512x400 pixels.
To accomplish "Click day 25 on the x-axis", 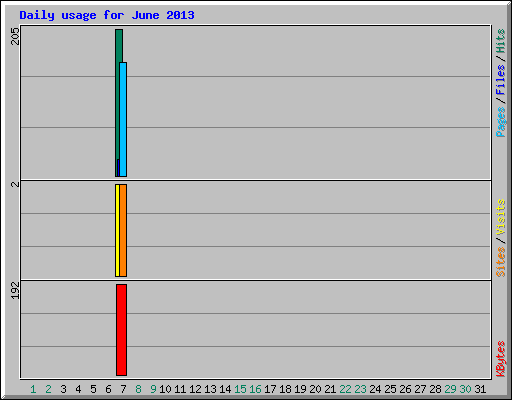I will (390, 389).
